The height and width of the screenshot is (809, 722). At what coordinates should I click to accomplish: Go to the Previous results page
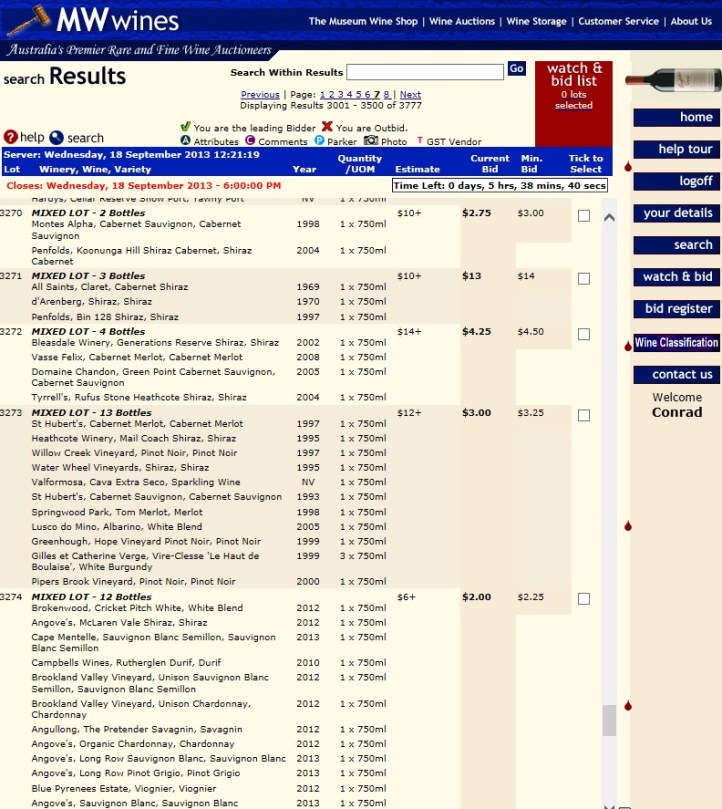(x=260, y=94)
